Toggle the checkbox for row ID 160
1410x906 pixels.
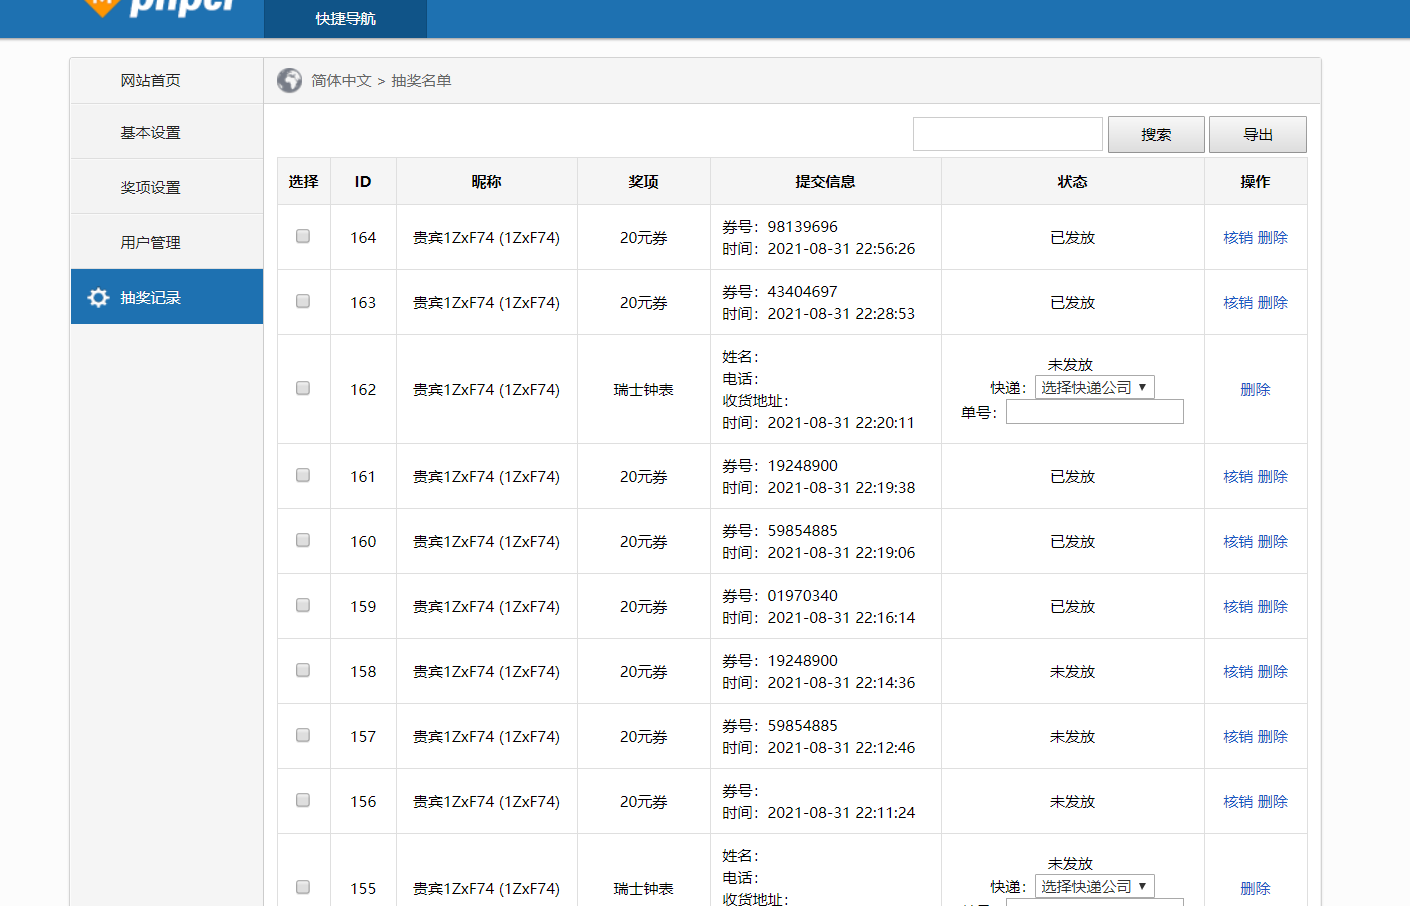pyautogui.click(x=303, y=540)
